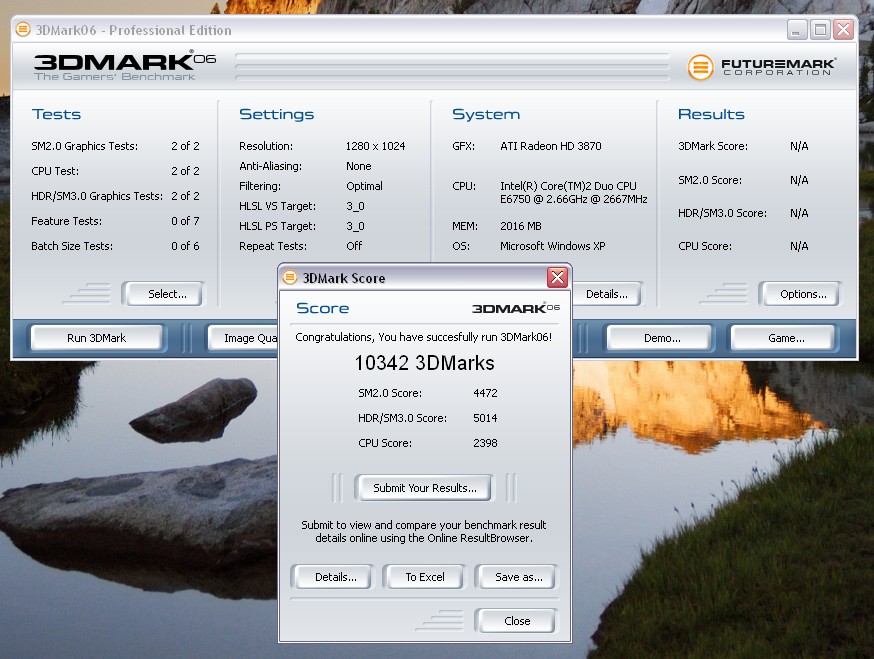This screenshot has width=874, height=659.
Task: Click the System section heading
Action: 486,114
